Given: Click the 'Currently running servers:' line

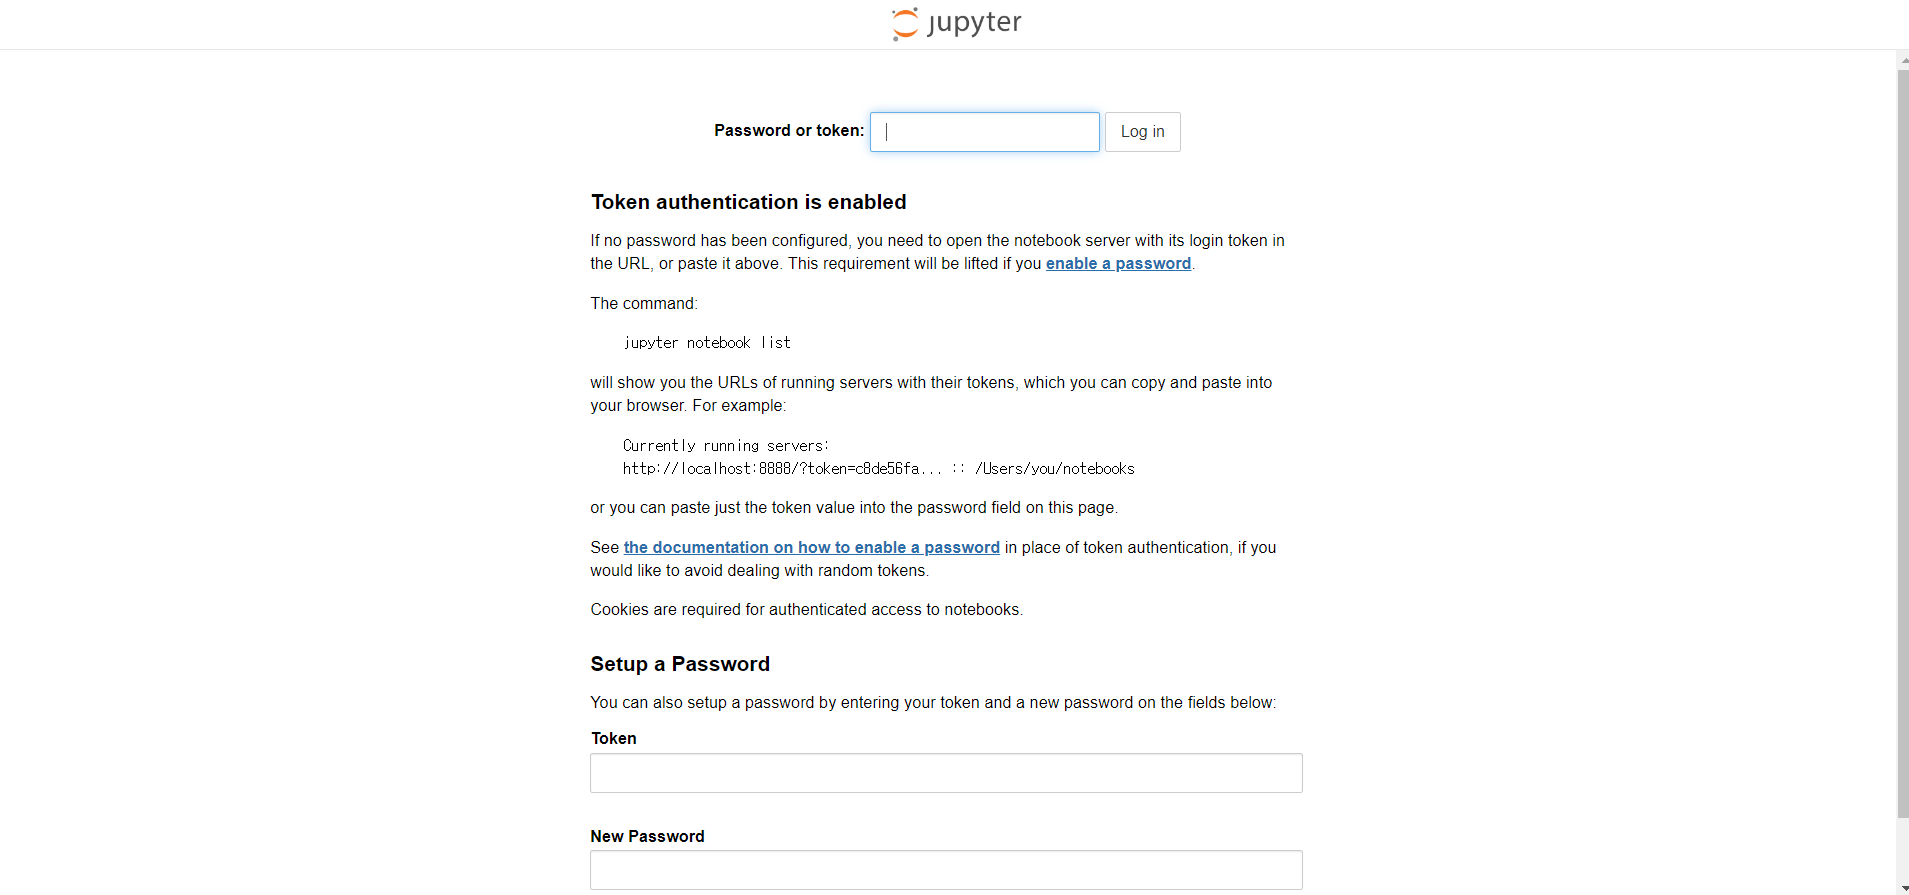Looking at the screenshot, I should [726, 446].
